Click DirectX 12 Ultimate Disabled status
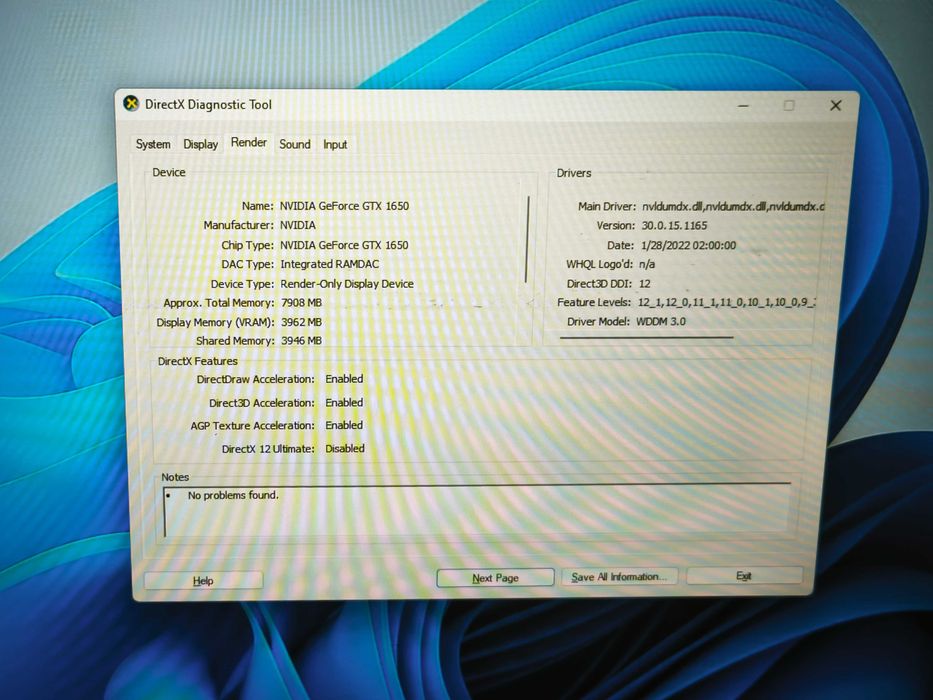Viewport: 933px width, 700px height. (345, 448)
